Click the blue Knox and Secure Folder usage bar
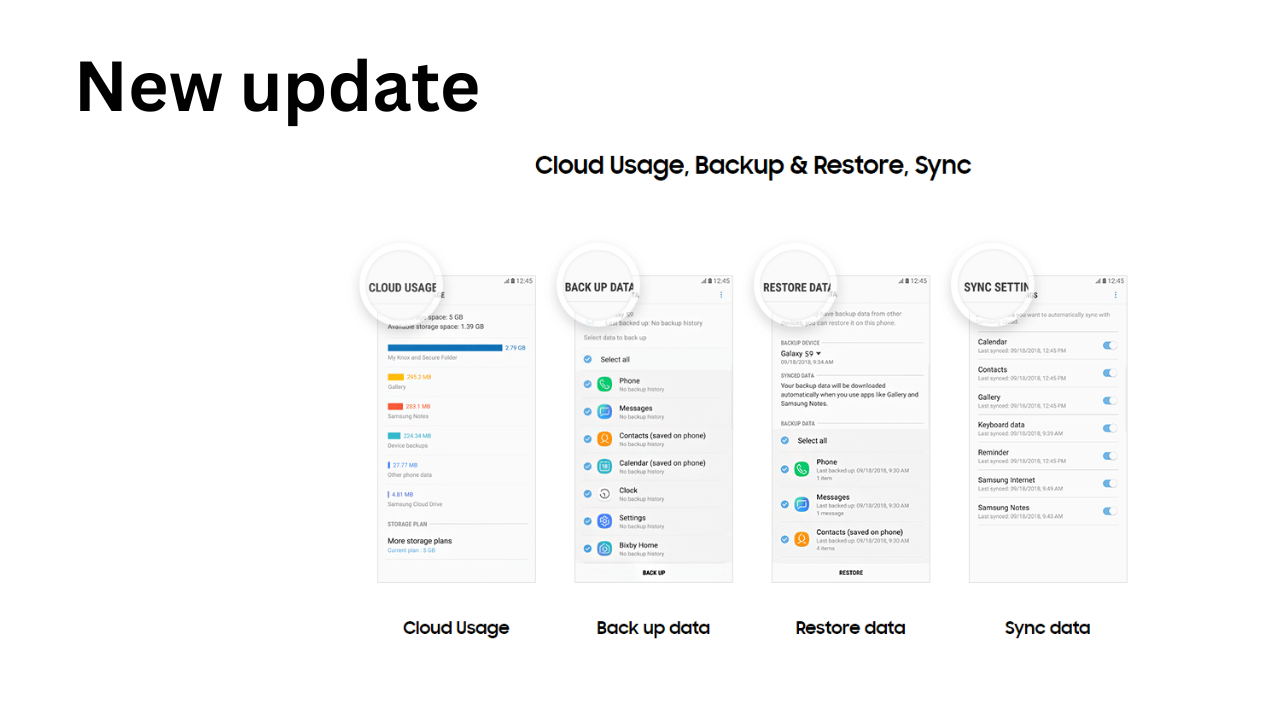This screenshot has height=720, width=1280. 445,347
